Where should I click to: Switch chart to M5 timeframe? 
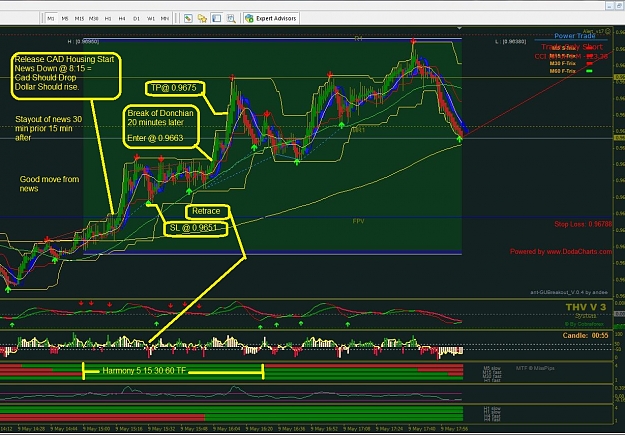coord(65,18)
